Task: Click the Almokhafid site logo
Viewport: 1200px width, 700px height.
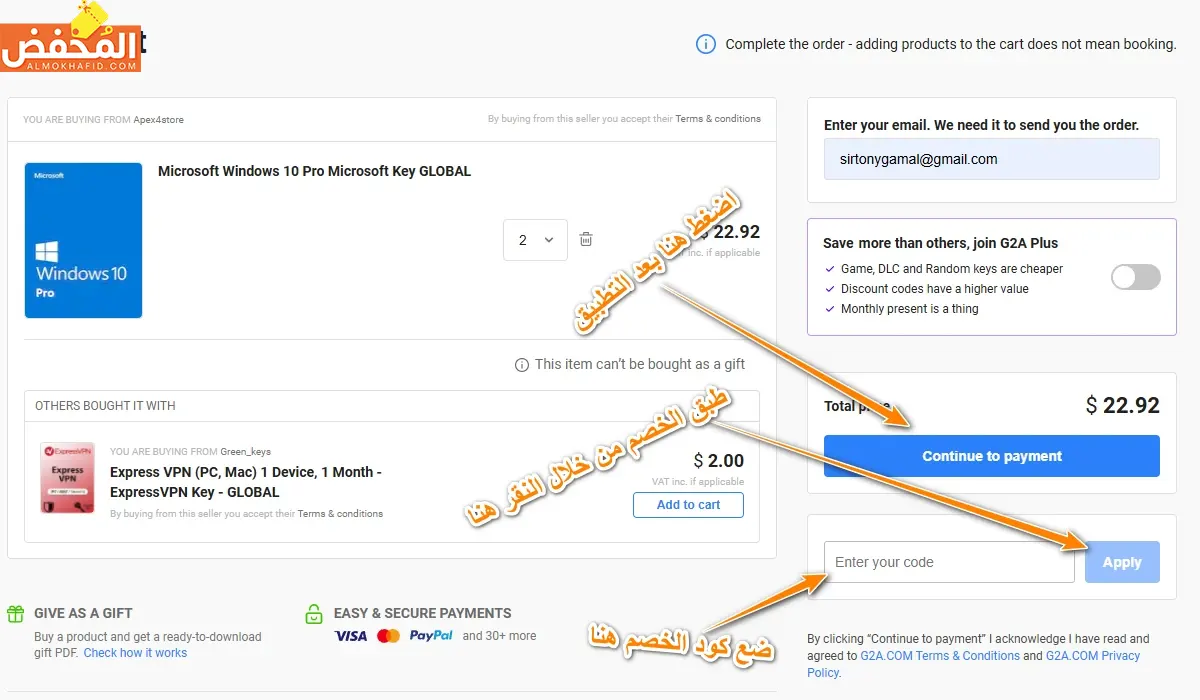Action: 71,38
